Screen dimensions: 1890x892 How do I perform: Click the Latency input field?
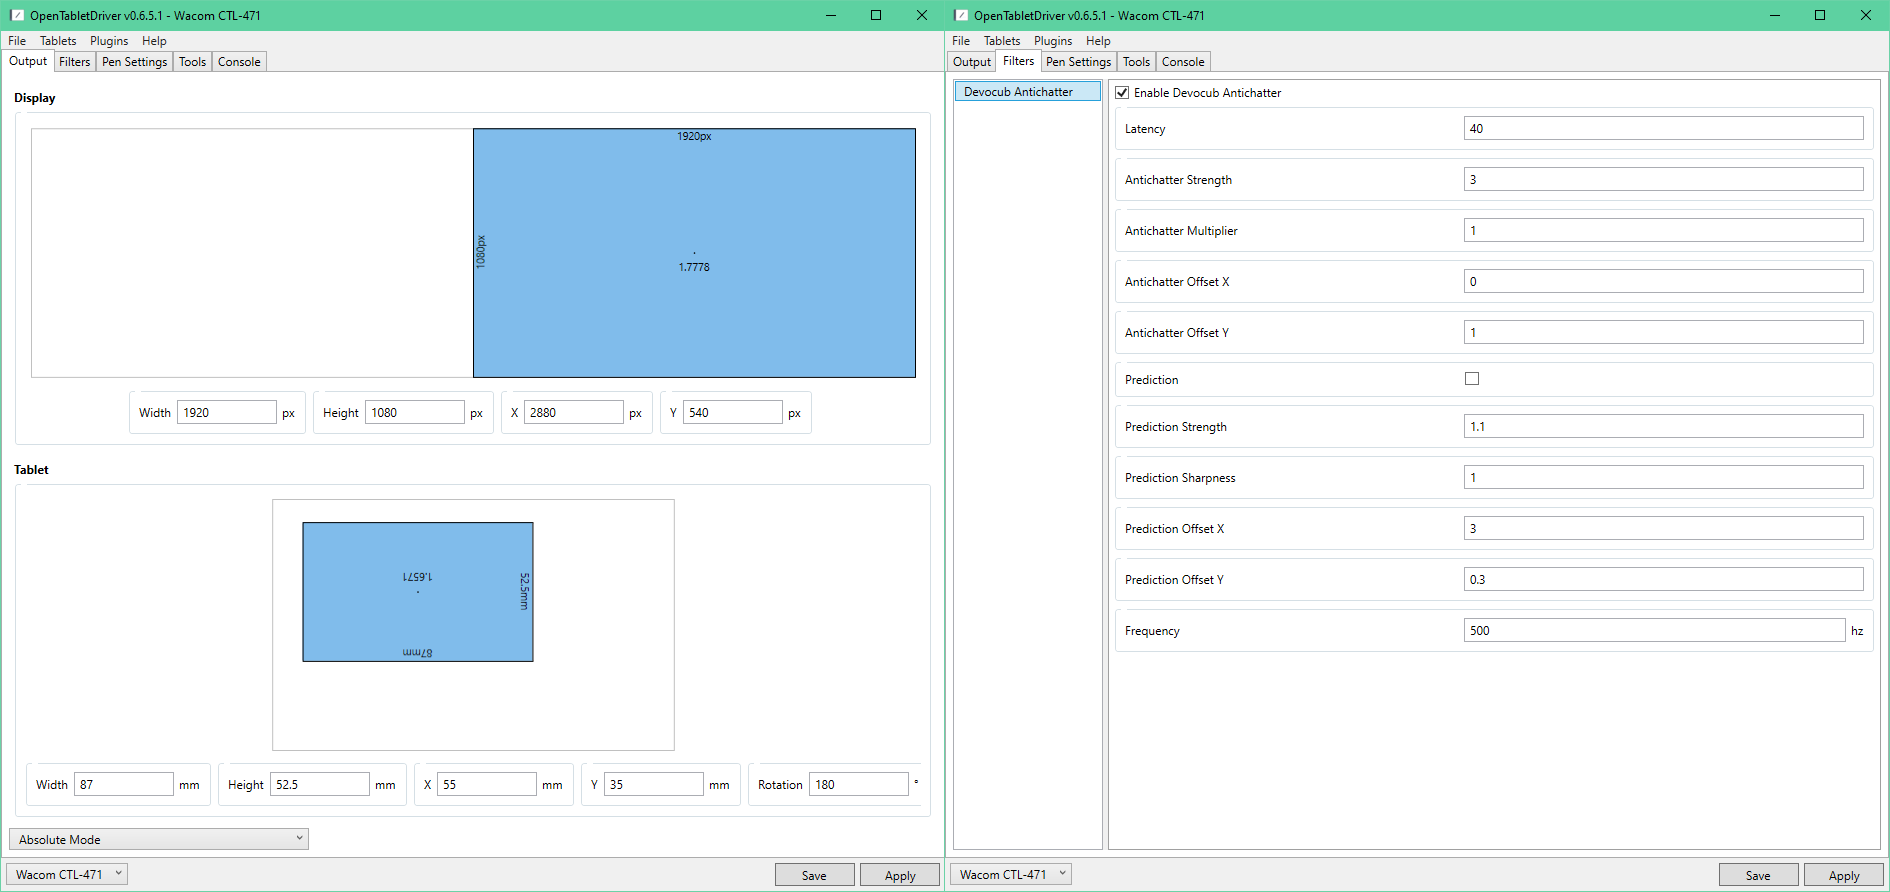(1662, 129)
